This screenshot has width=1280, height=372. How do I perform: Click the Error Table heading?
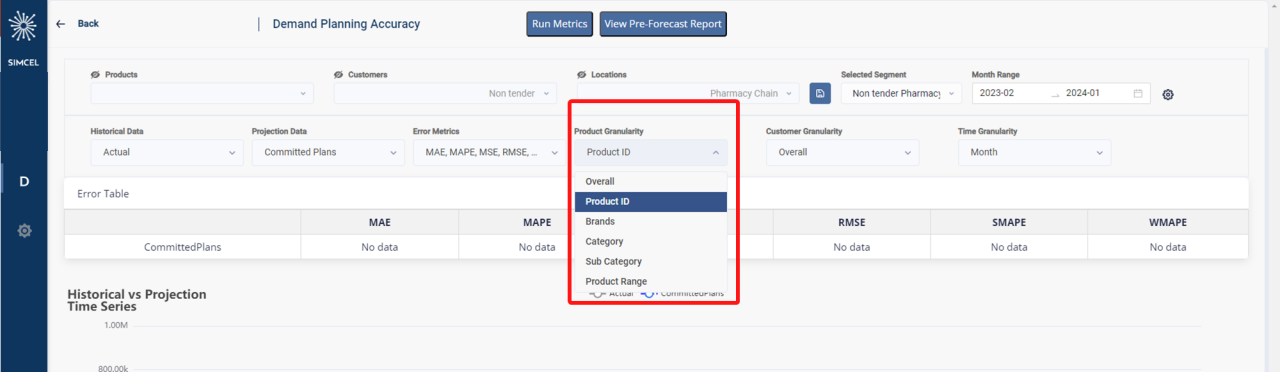103,194
